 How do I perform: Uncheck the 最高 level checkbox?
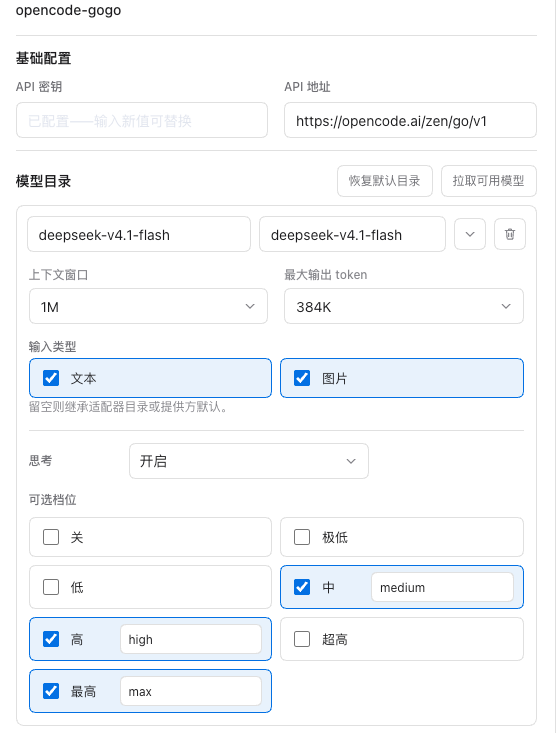point(51,691)
